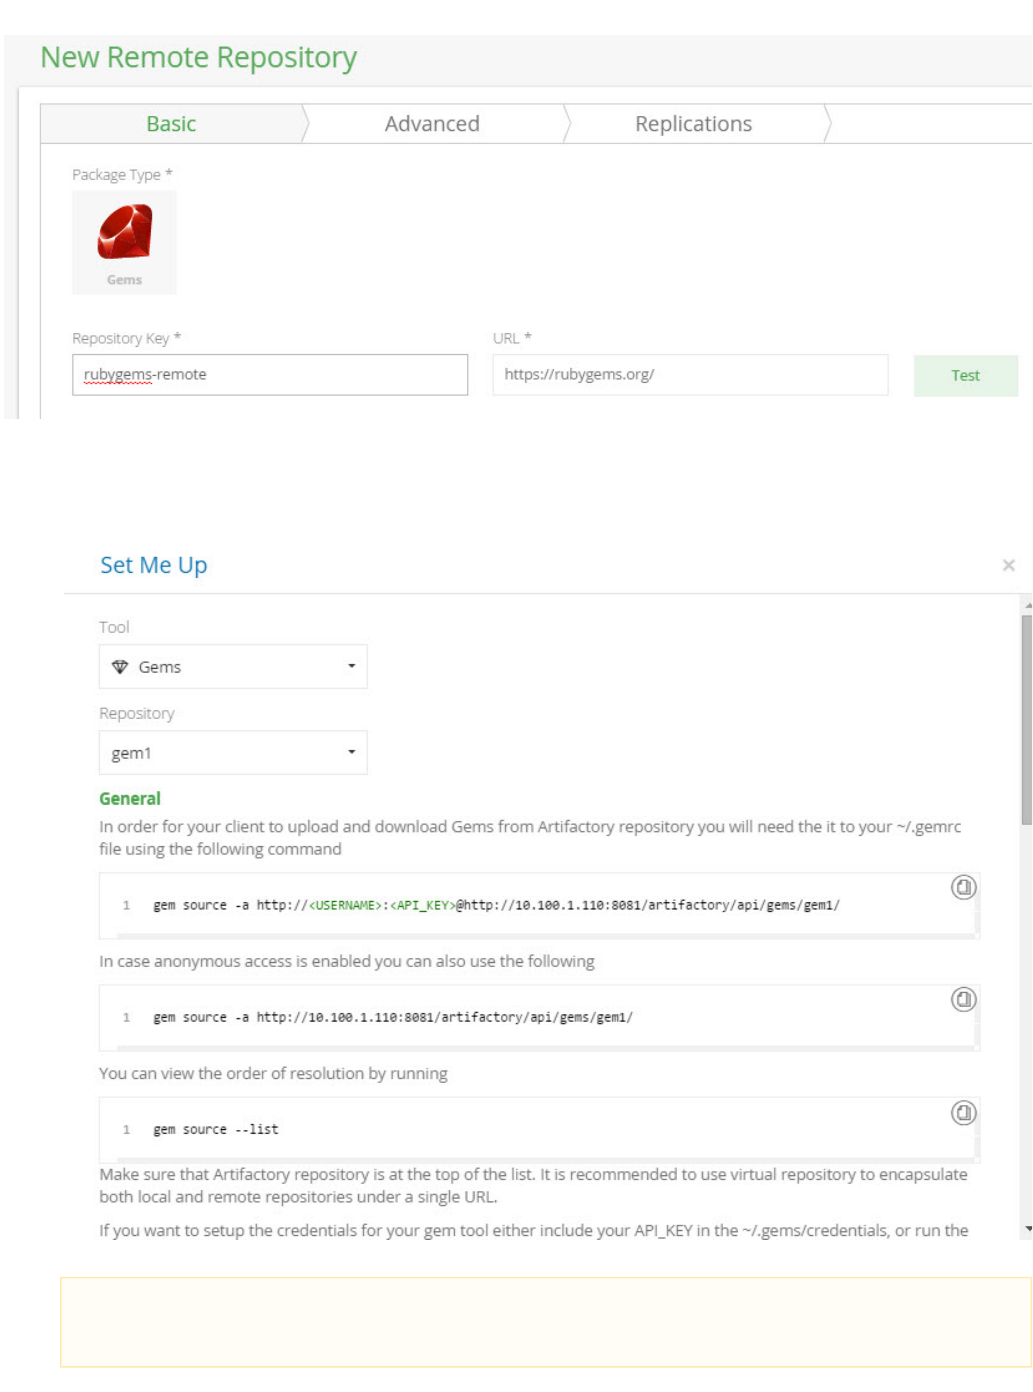Copy the gem source command with credentials
This screenshot has height=1392, width=1033.
click(963, 887)
